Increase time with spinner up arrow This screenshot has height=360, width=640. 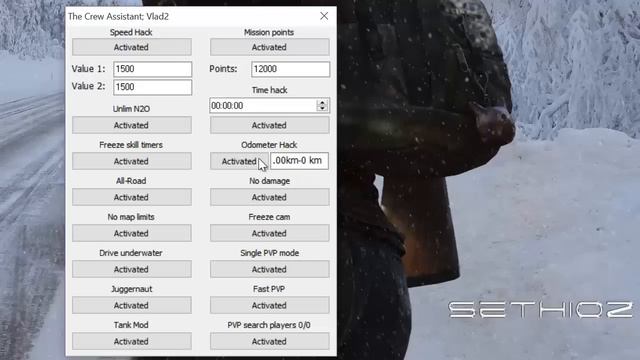click(322, 102)
